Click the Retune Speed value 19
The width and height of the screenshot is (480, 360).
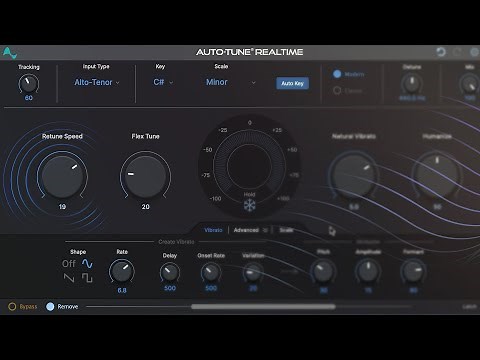click(x=62, y=207)
